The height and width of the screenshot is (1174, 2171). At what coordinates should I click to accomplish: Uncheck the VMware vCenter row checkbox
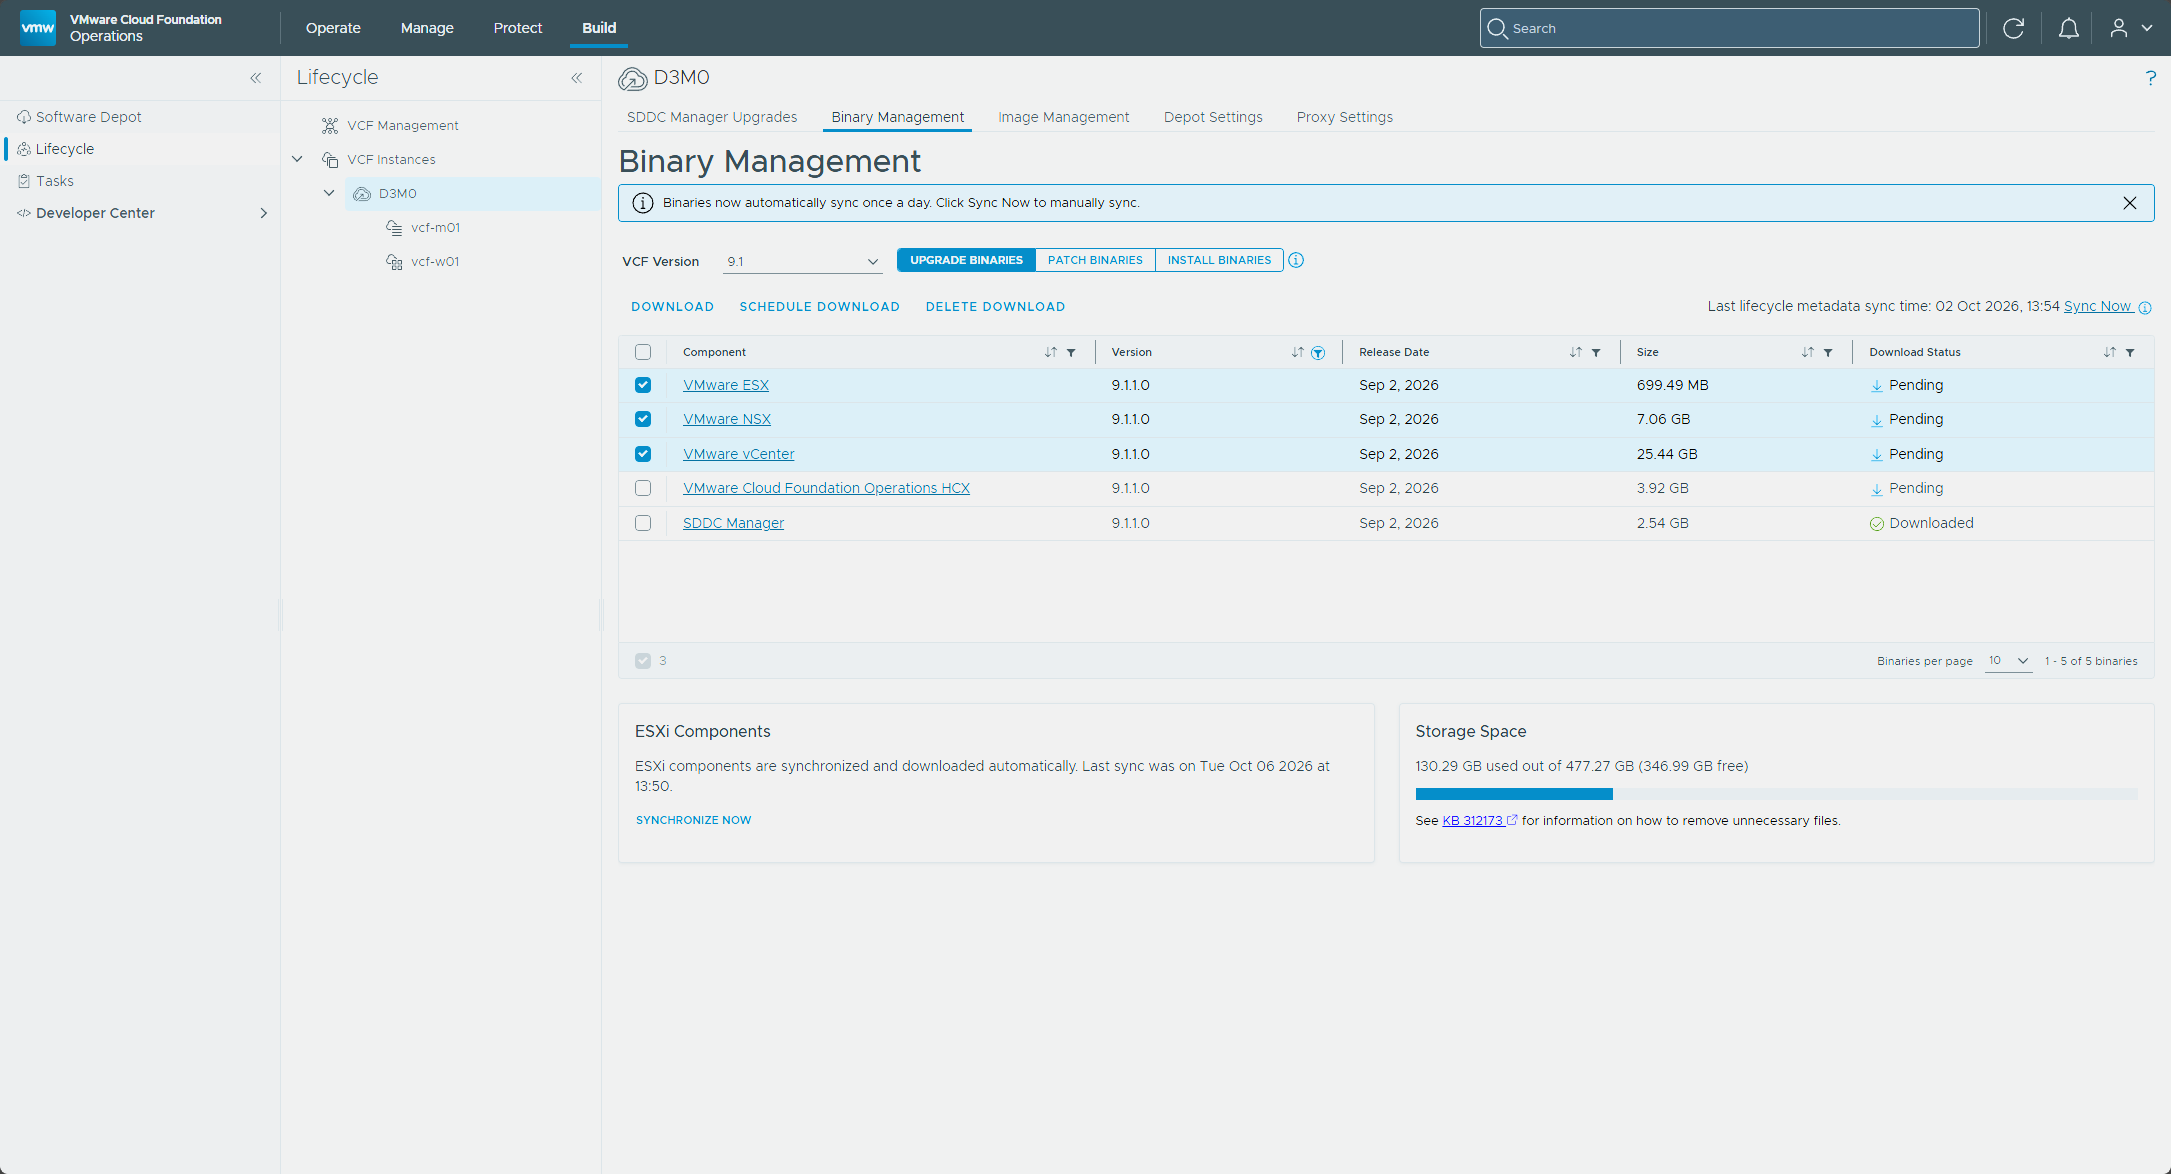[643, 454]
